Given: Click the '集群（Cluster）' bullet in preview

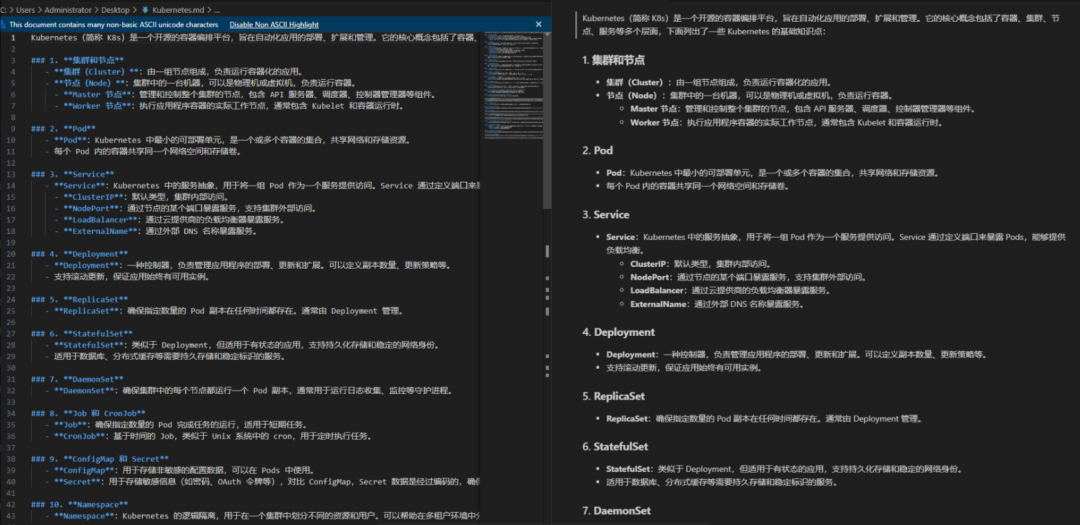Looking at the screenshot, I should (x=721, y=81).
